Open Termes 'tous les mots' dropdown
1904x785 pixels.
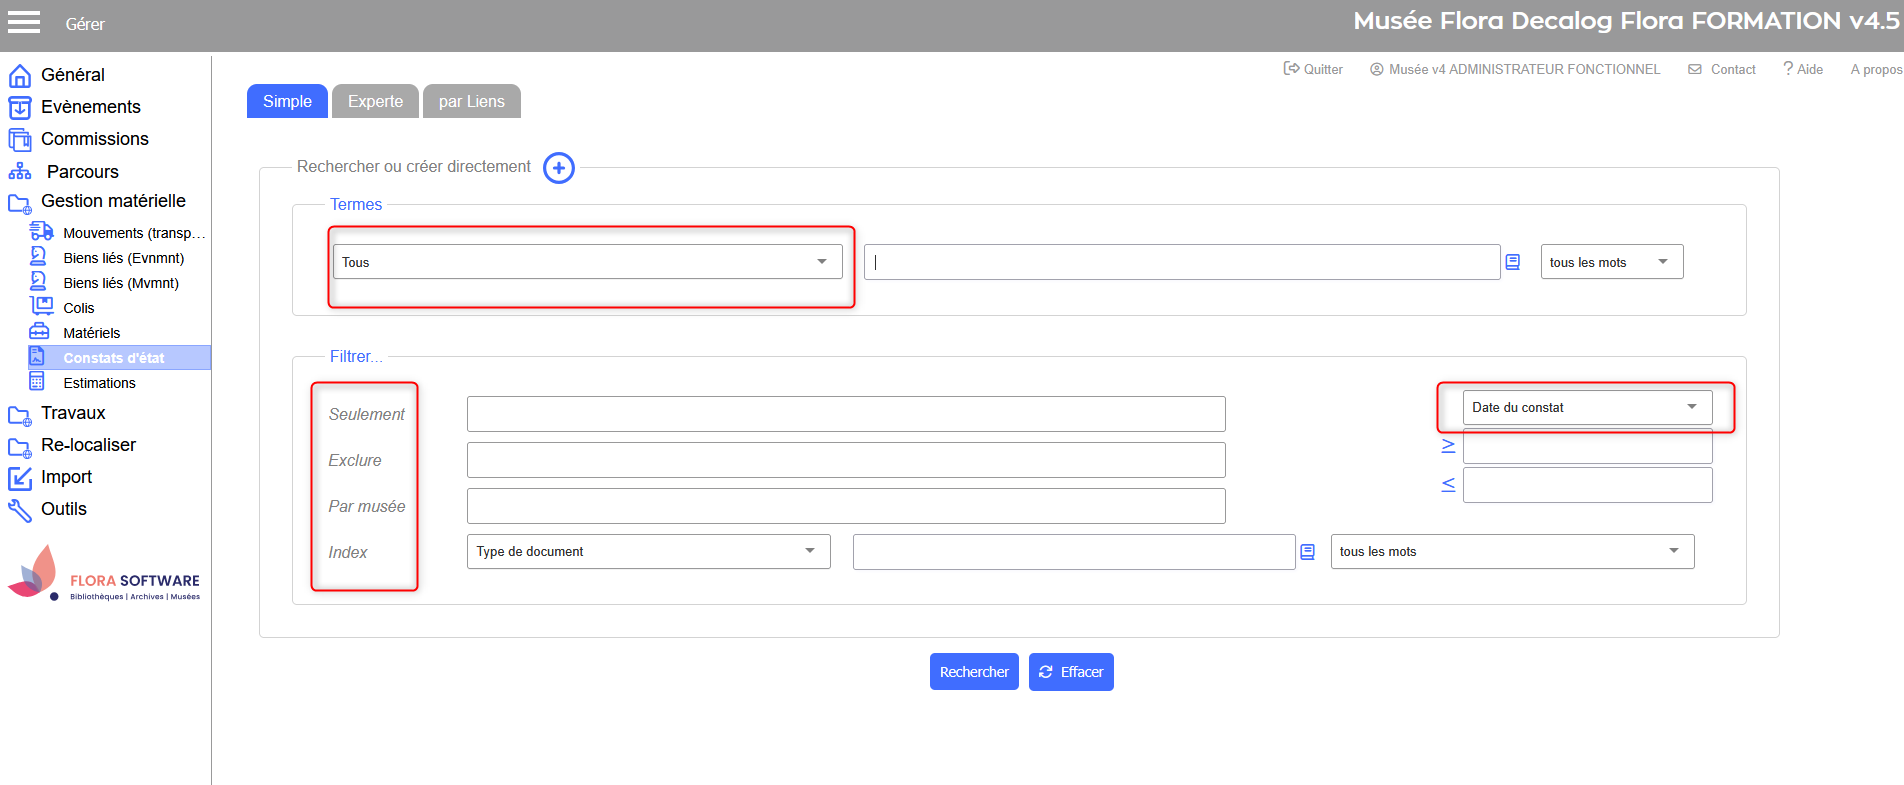coord(1611,262)
